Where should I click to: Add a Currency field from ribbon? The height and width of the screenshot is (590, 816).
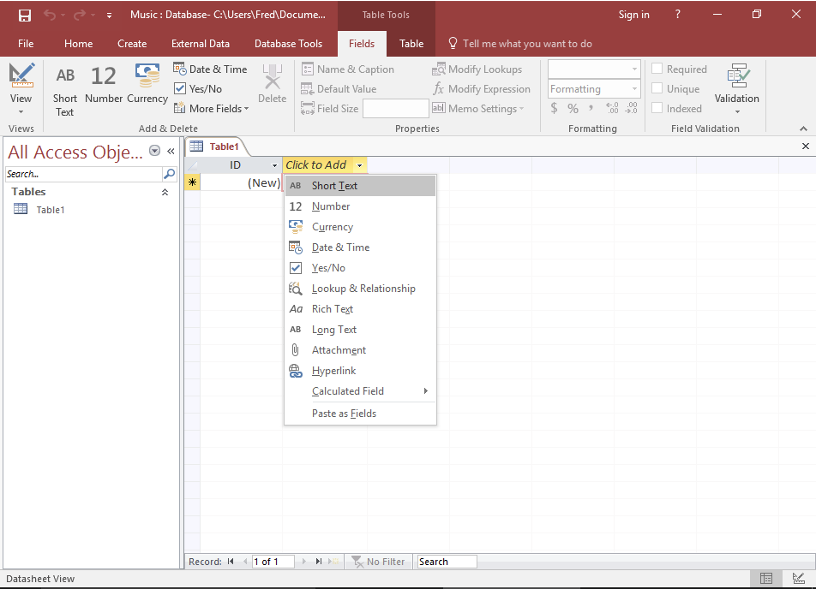pyautogui.click(x=147, y=85)
